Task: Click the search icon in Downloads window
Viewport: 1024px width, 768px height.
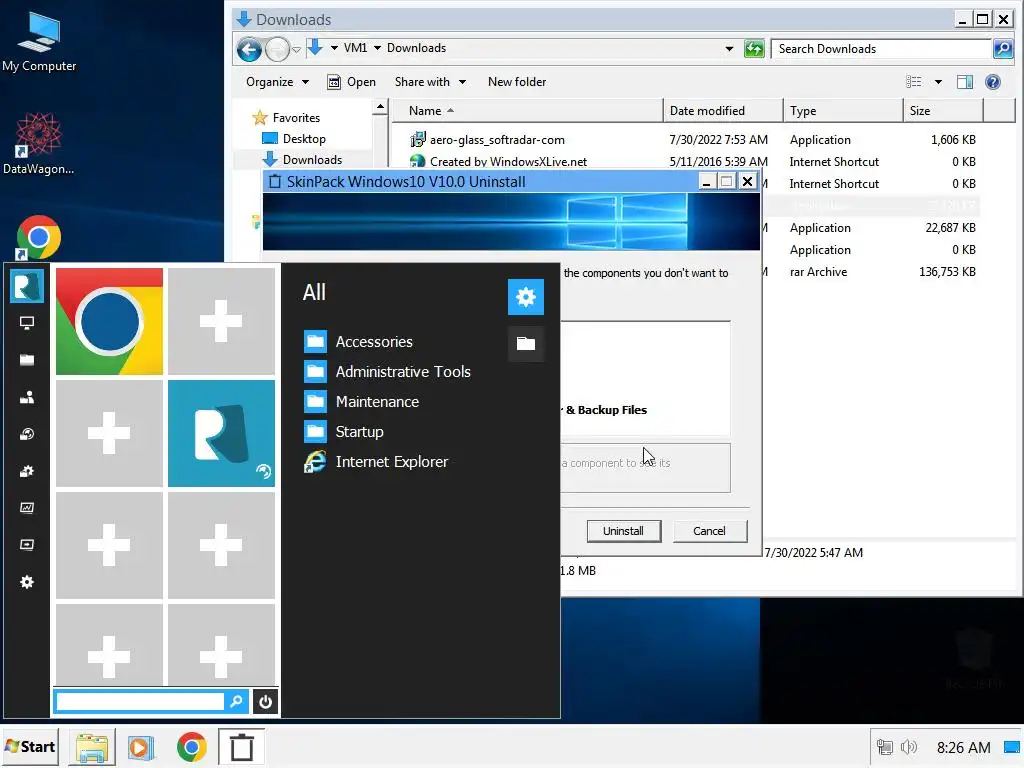Action: click(1002, 49)
